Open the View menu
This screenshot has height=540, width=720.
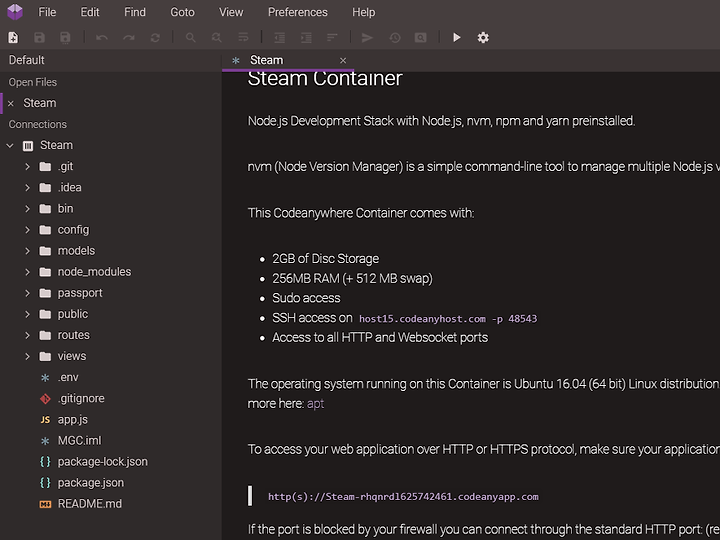[x=231, y=12]
